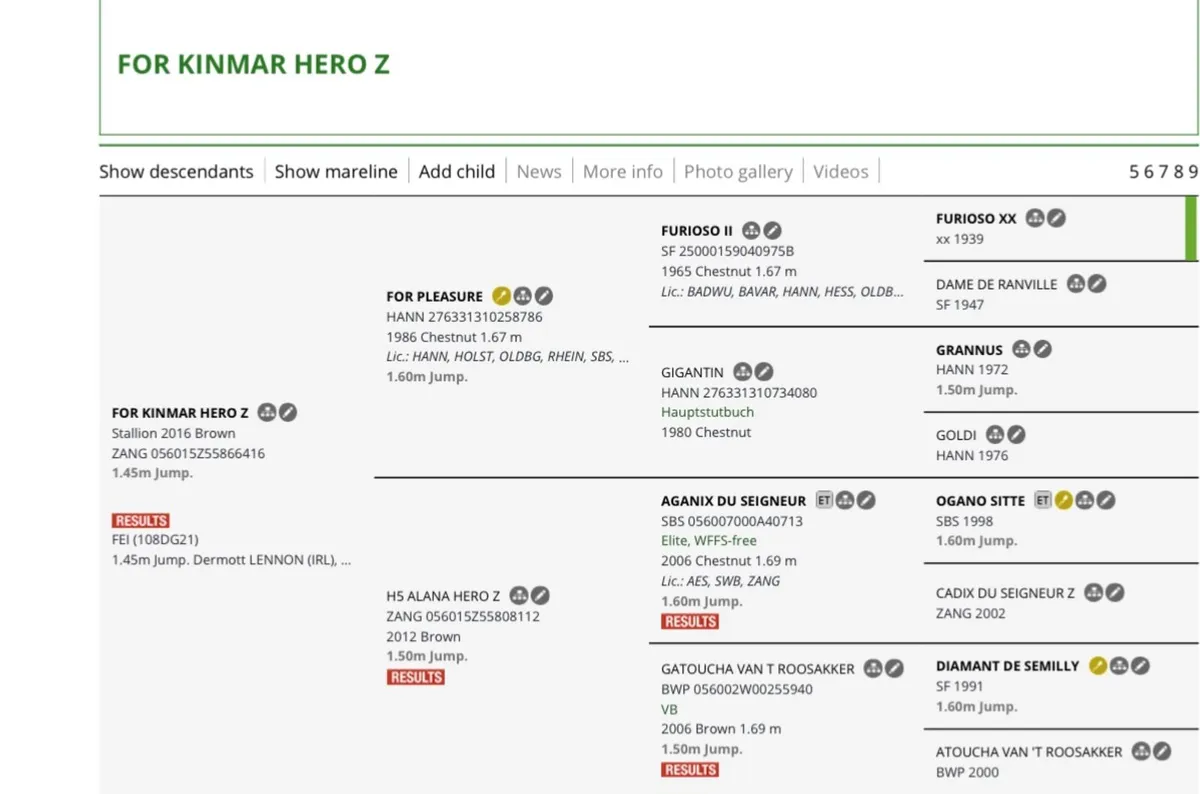Open the Photo gallery tab

738,171
